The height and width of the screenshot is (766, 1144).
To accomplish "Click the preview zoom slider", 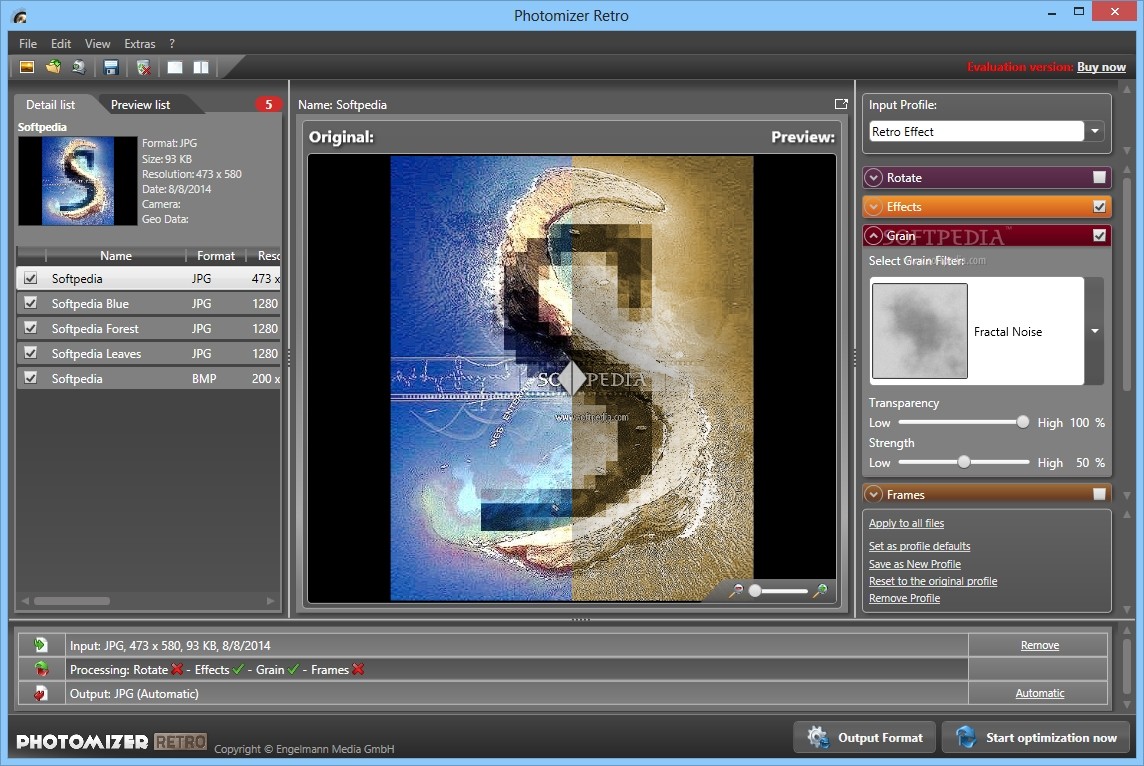I will (x=778, y=590).
